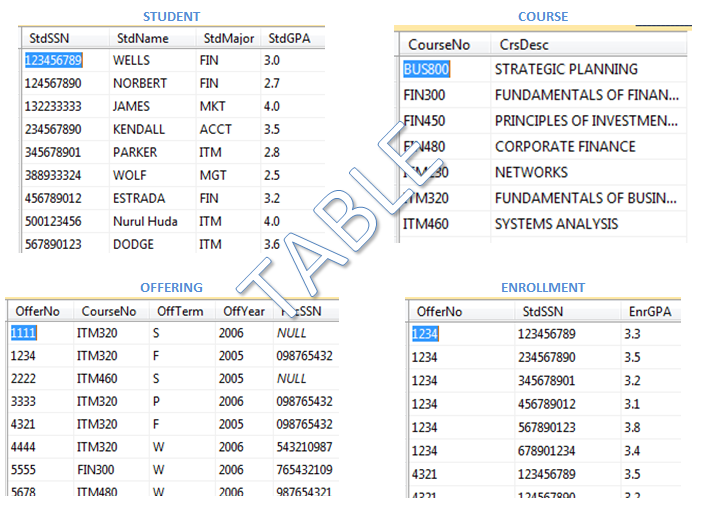Select GPA 2.7 in NORBERT's row
This screenshot has width=713, height=512.
coord(271,83)
